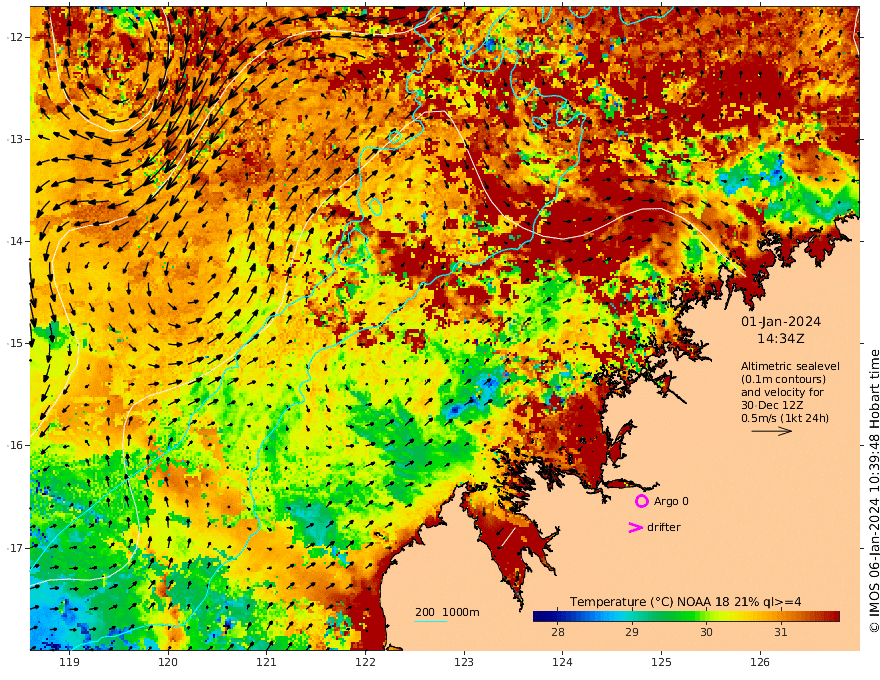This screenshot has width=880, height=680.
Task: Click the cyan 200m isobath legend line
Action: tap(431, 621)
